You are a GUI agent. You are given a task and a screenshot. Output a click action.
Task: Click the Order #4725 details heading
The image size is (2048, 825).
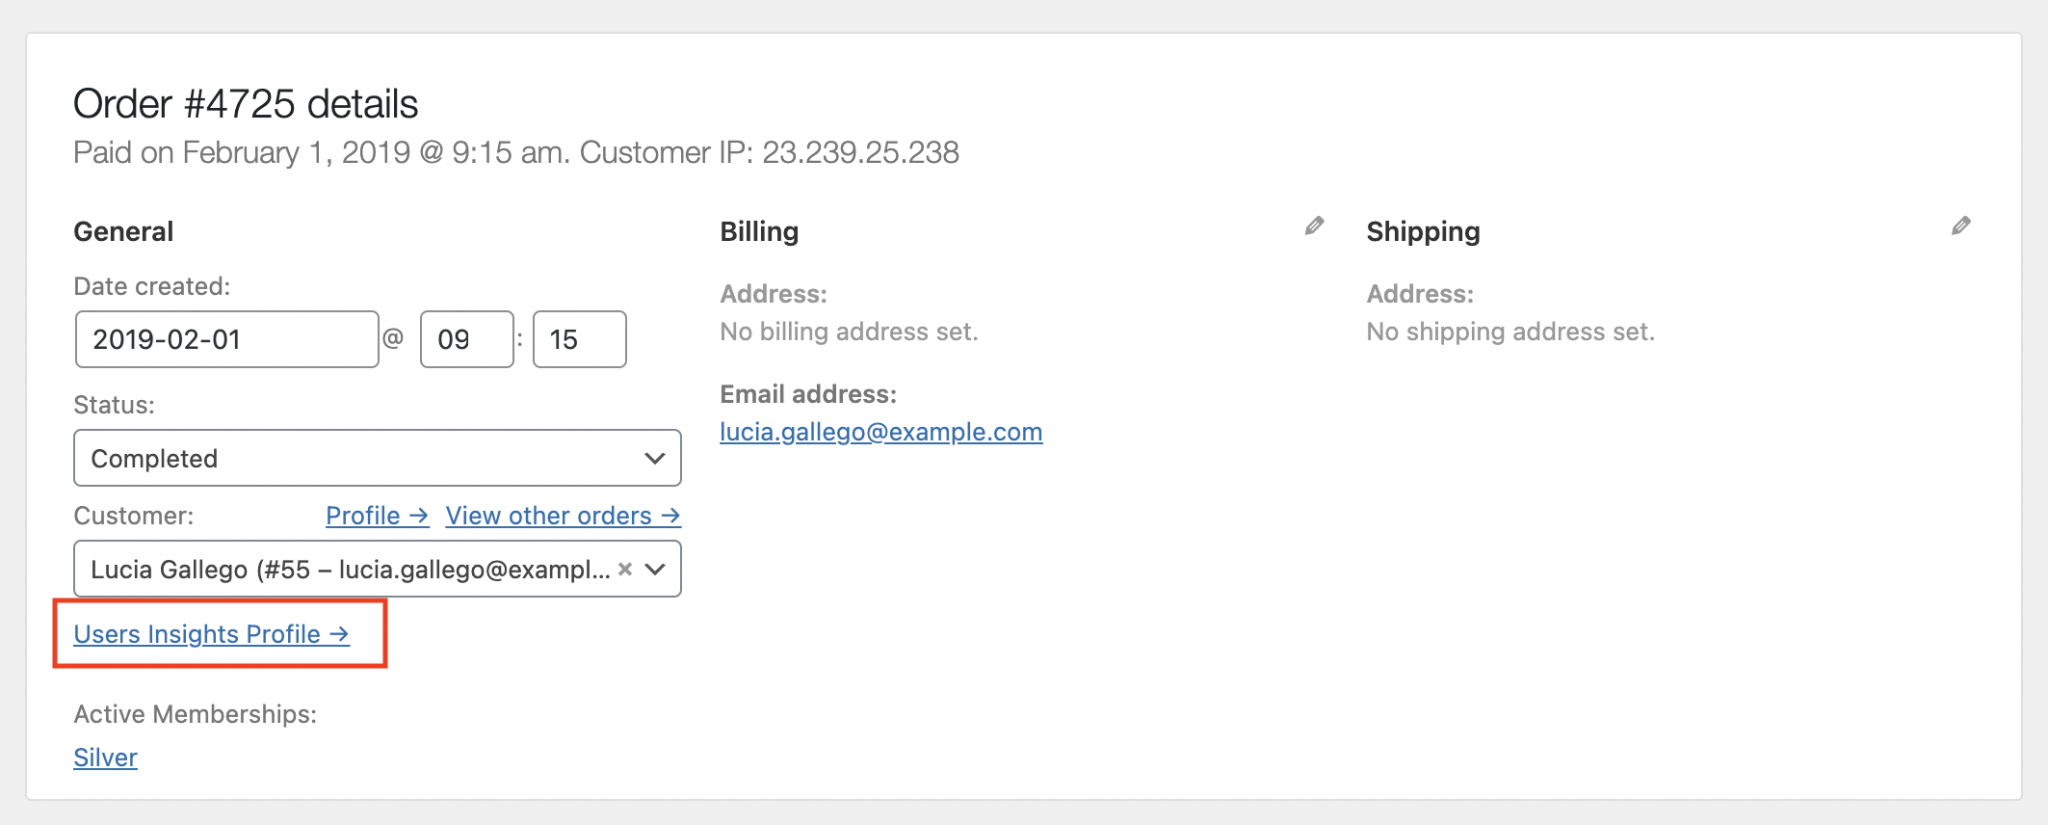(x=245, y=104)
